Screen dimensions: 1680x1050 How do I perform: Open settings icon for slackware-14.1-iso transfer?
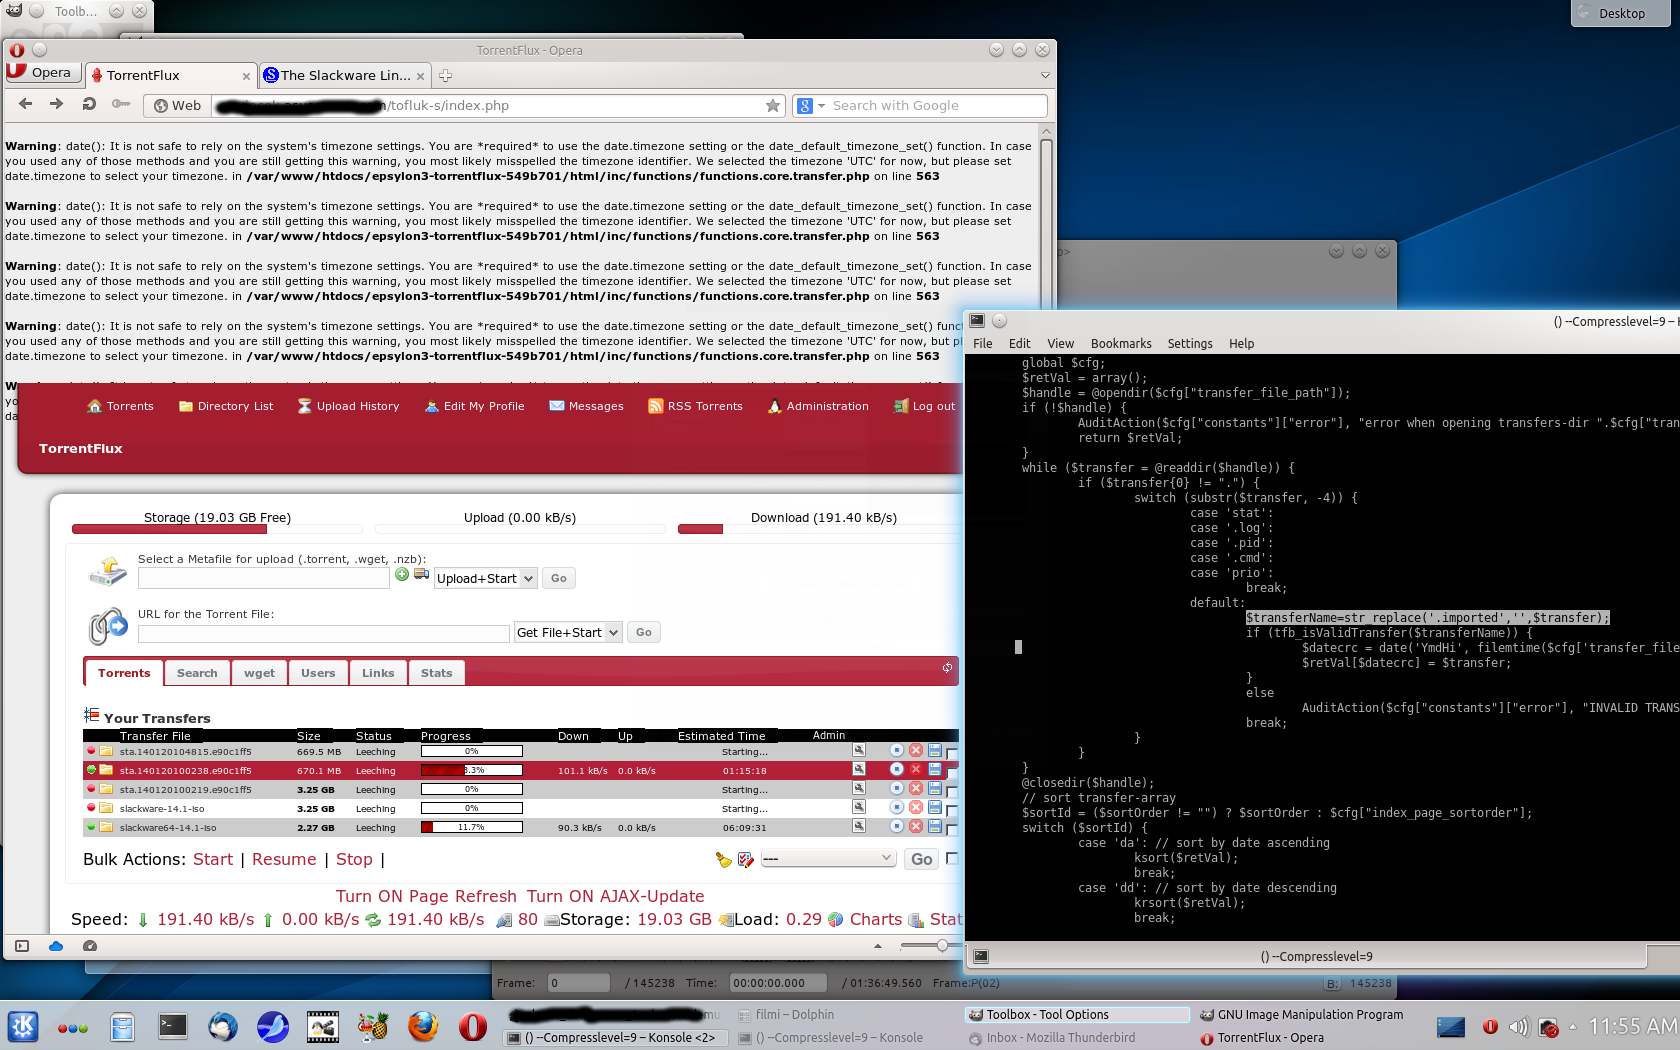point(858,807)
